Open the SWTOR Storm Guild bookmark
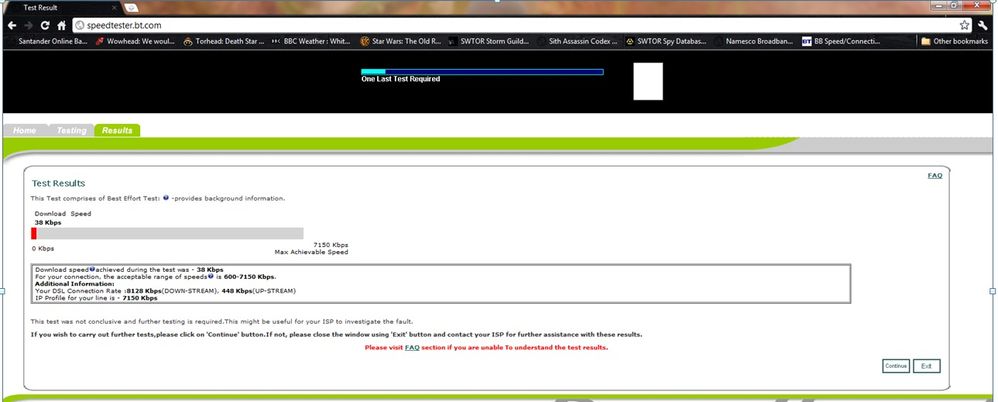Viewport: 998px width, 402px height. click(489, 41)
